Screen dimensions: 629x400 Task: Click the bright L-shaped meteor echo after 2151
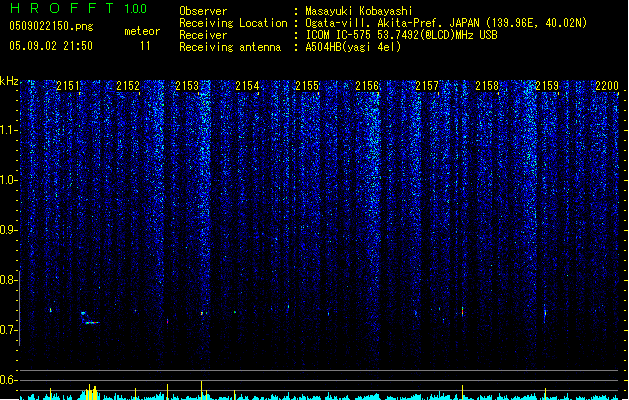point(89,318)
